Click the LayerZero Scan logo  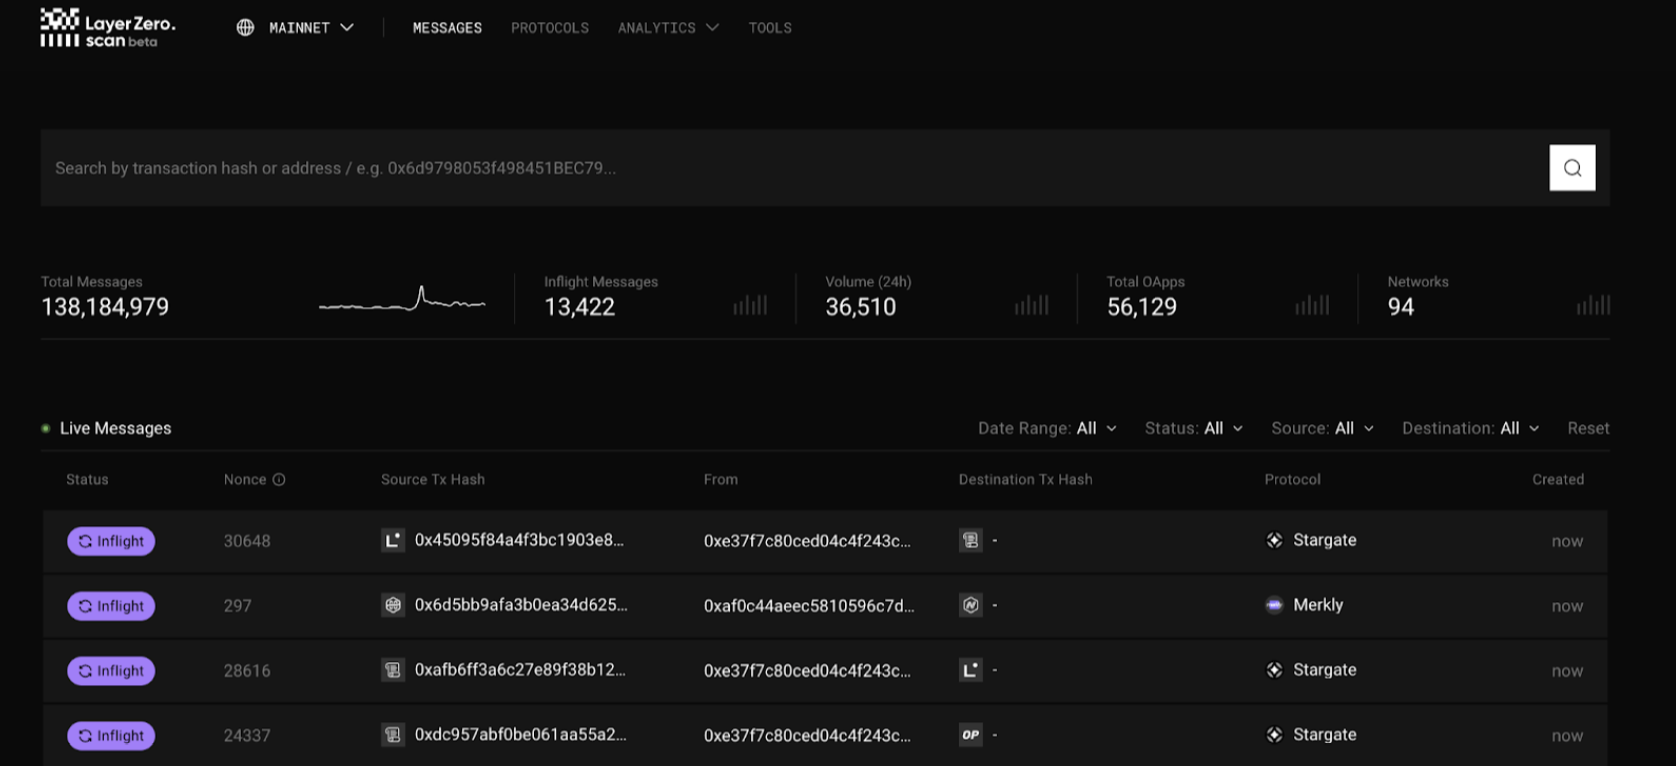pyautogui.click(x=107, y=28)
